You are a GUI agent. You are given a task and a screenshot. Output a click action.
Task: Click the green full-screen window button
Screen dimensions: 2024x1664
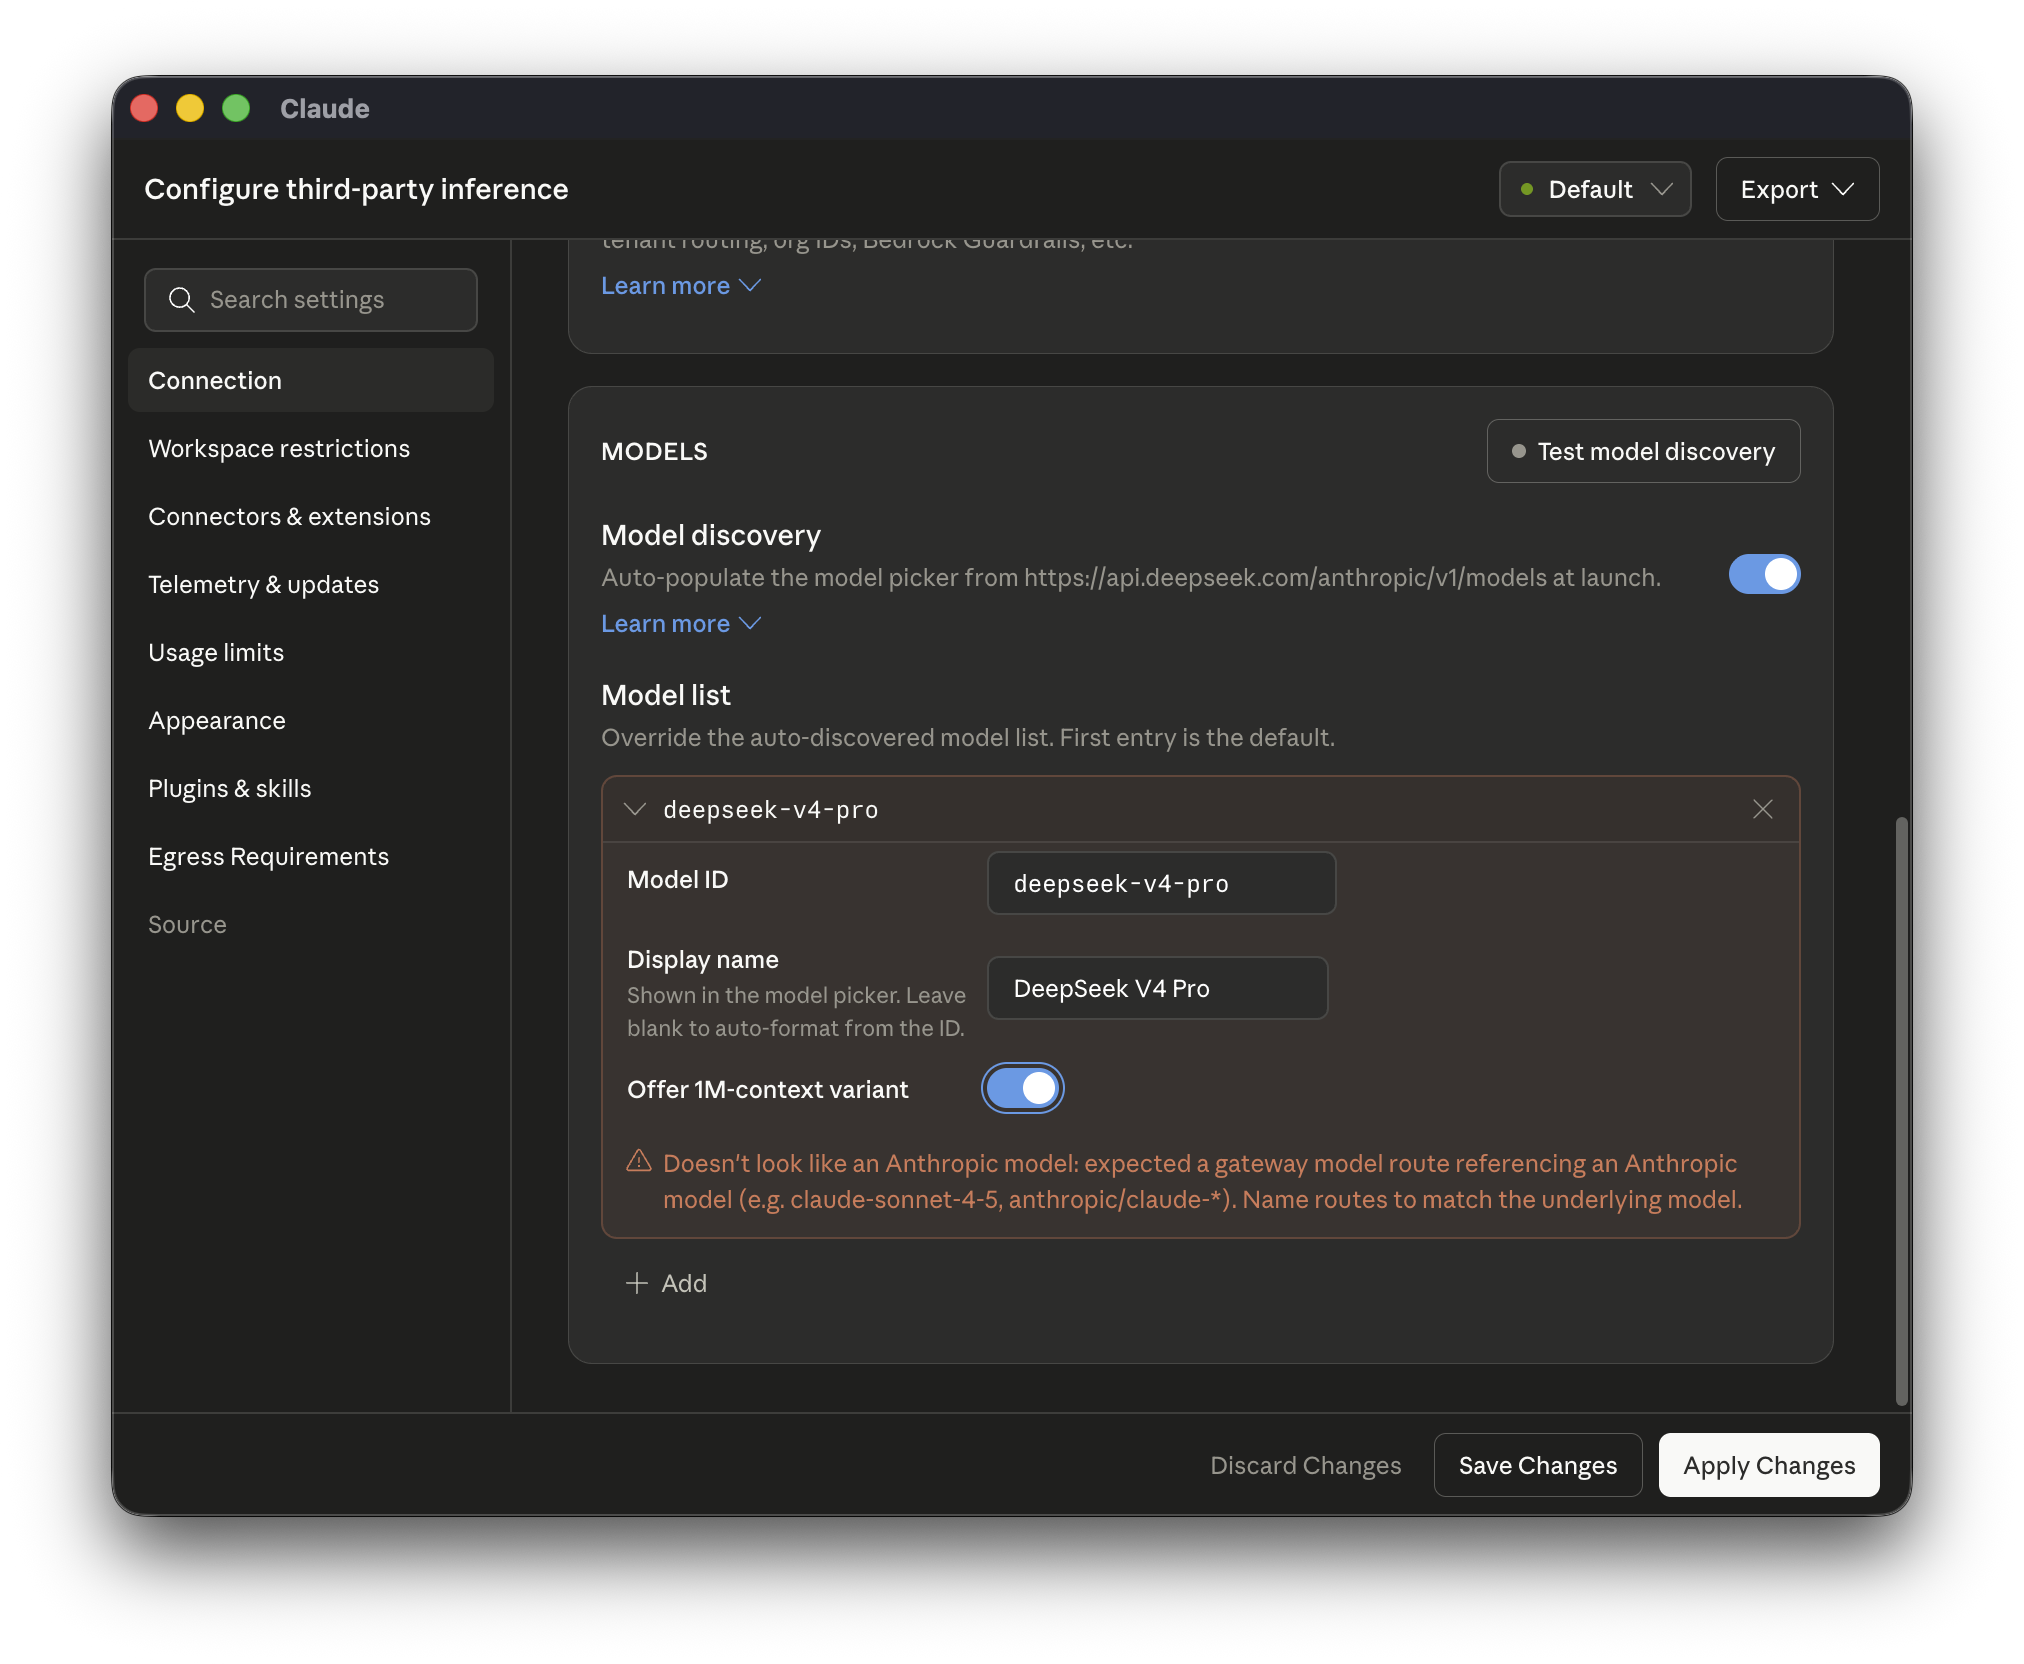tap(236, 108)
